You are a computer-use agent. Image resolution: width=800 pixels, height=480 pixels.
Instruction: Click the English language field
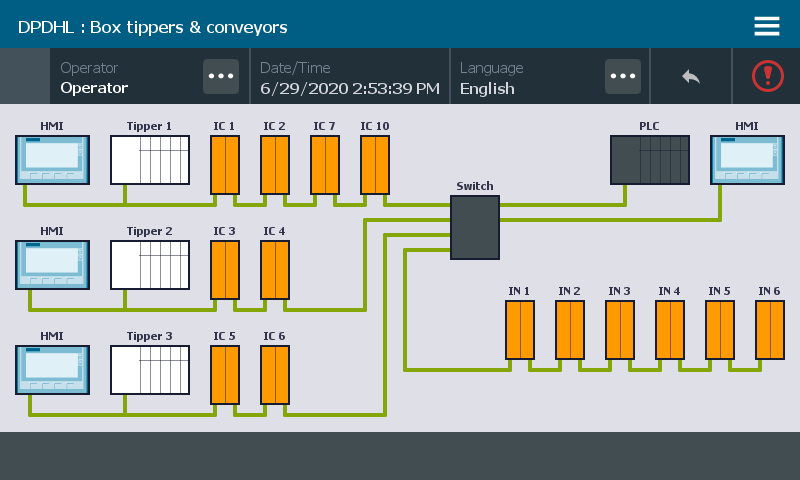pos(525,78)
